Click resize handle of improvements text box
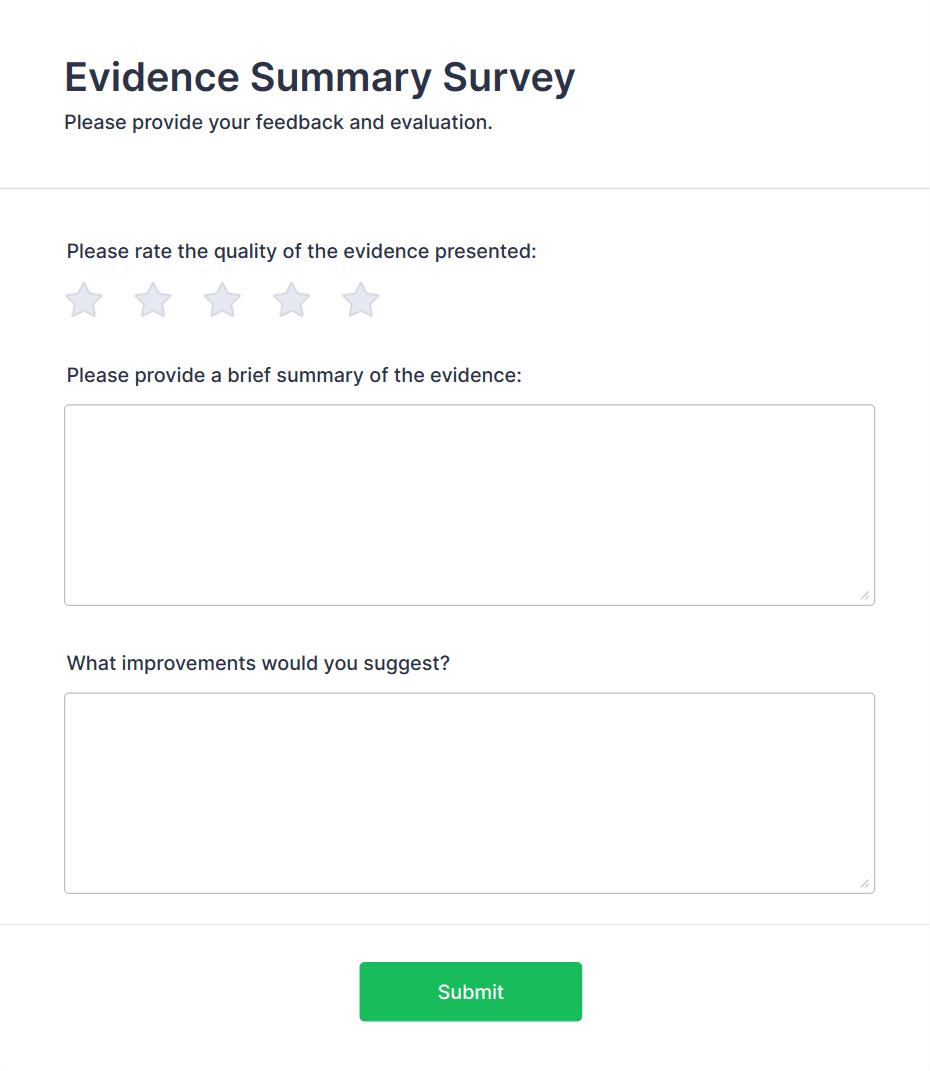Screen dimensions: 930x1071 tap(865, 884)
